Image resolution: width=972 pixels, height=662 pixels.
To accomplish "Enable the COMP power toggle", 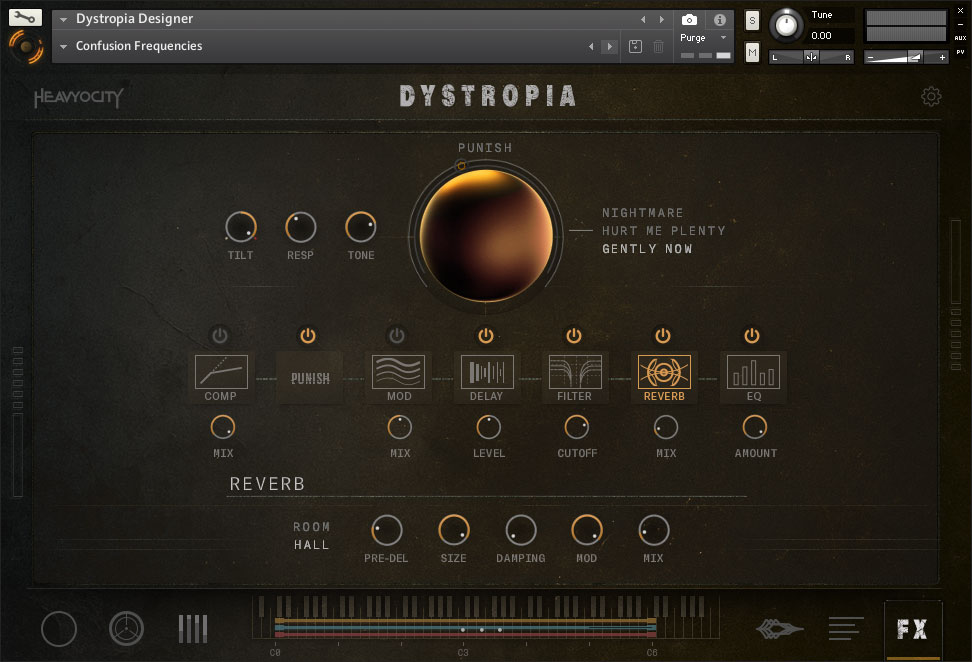I will pyautogui.click(x=220, y=335).
